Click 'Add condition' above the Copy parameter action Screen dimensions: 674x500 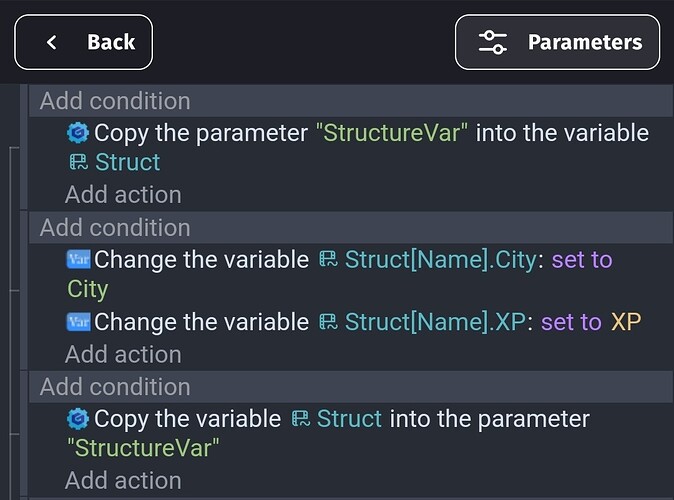(115, 101)
